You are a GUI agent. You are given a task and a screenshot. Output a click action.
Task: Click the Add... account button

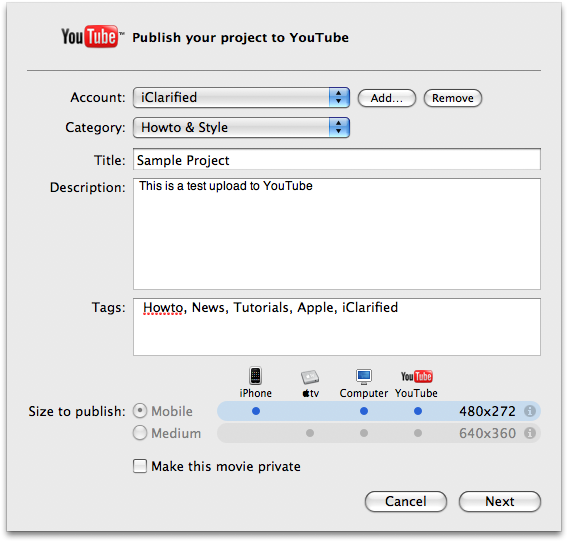click(x=387, y=98)
